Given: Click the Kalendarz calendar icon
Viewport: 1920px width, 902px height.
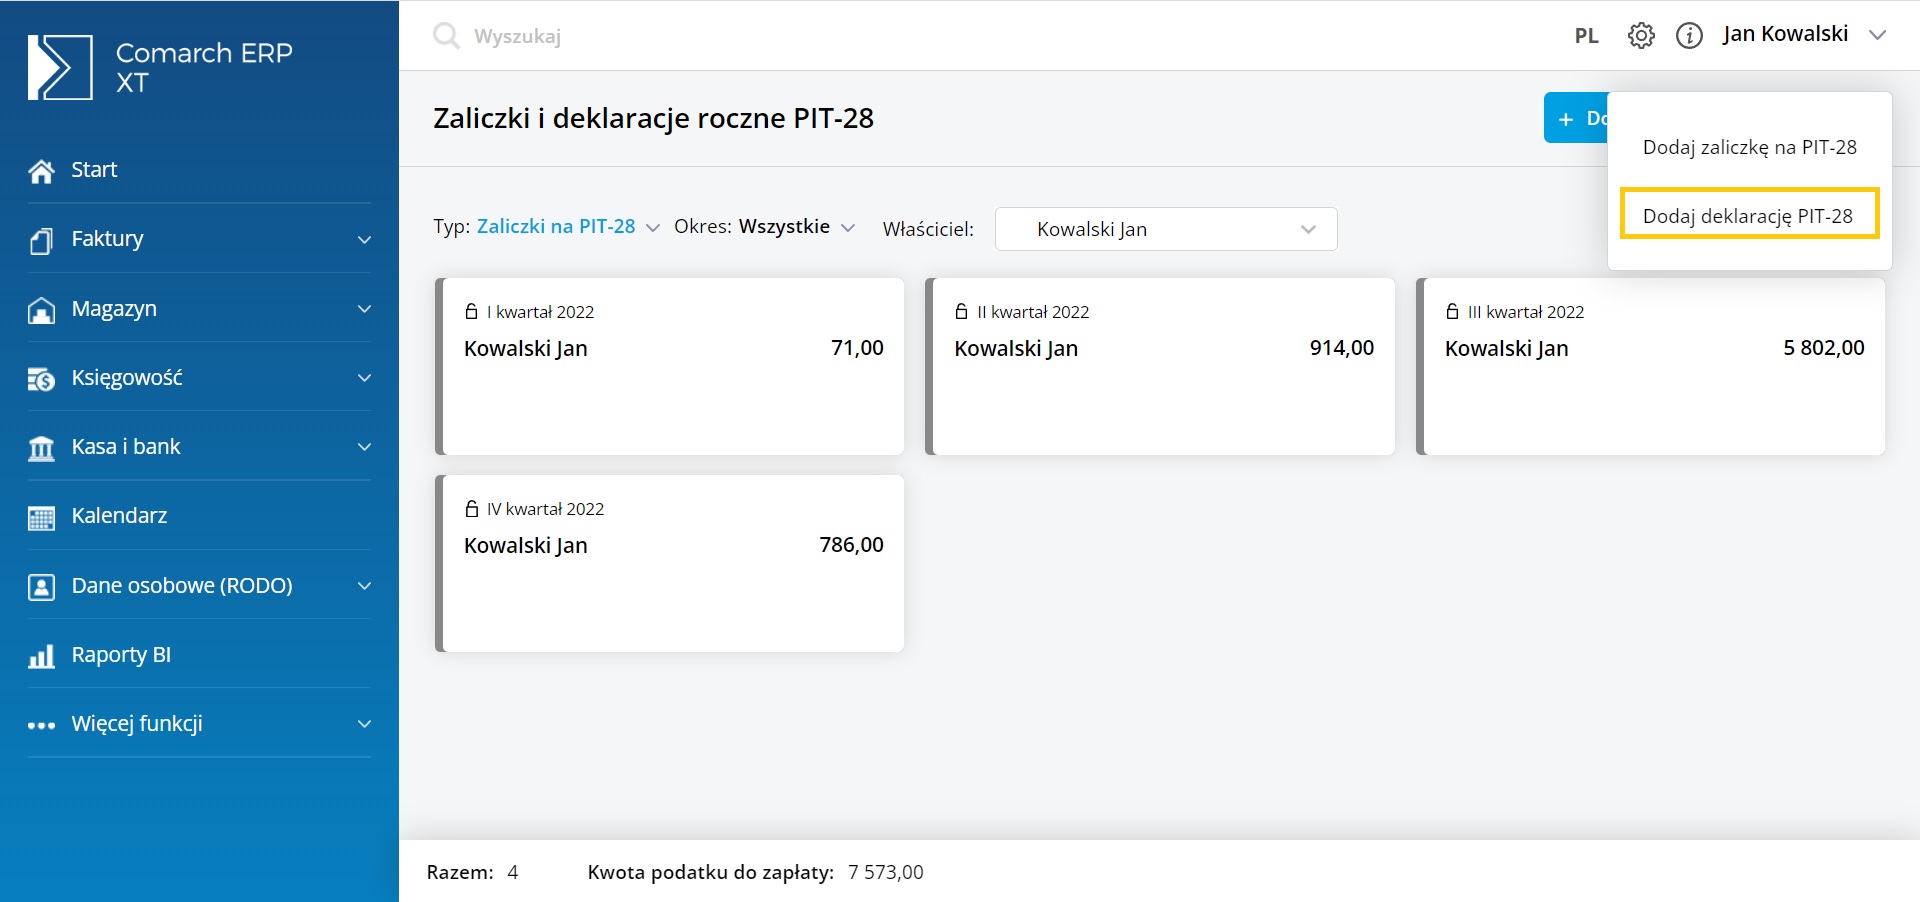Looking at the screenshot, I should coord(41,517).
